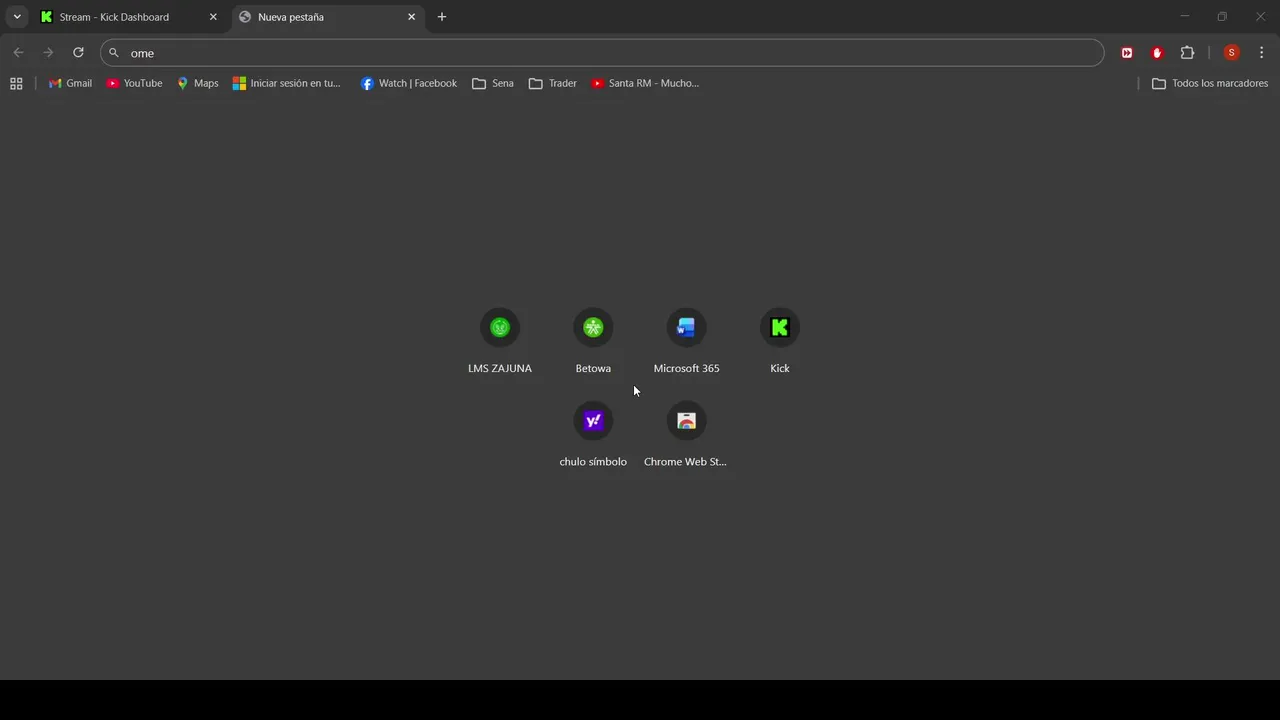Viewport: 1280px width, 720px height.
Task: Expand the Sena bookmarks folder
Action: pos(493,83)
